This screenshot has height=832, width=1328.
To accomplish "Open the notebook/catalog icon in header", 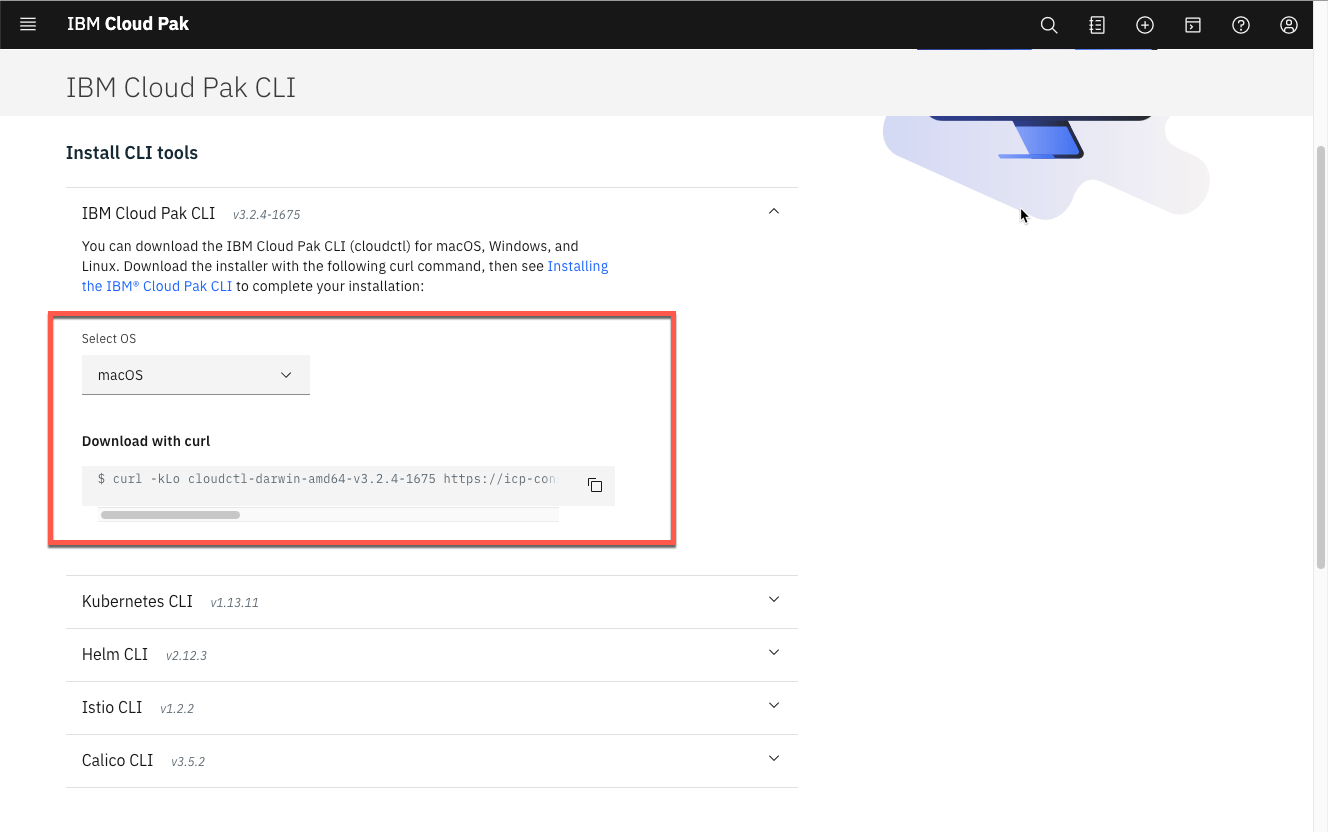I will [x=1097, y=25].
